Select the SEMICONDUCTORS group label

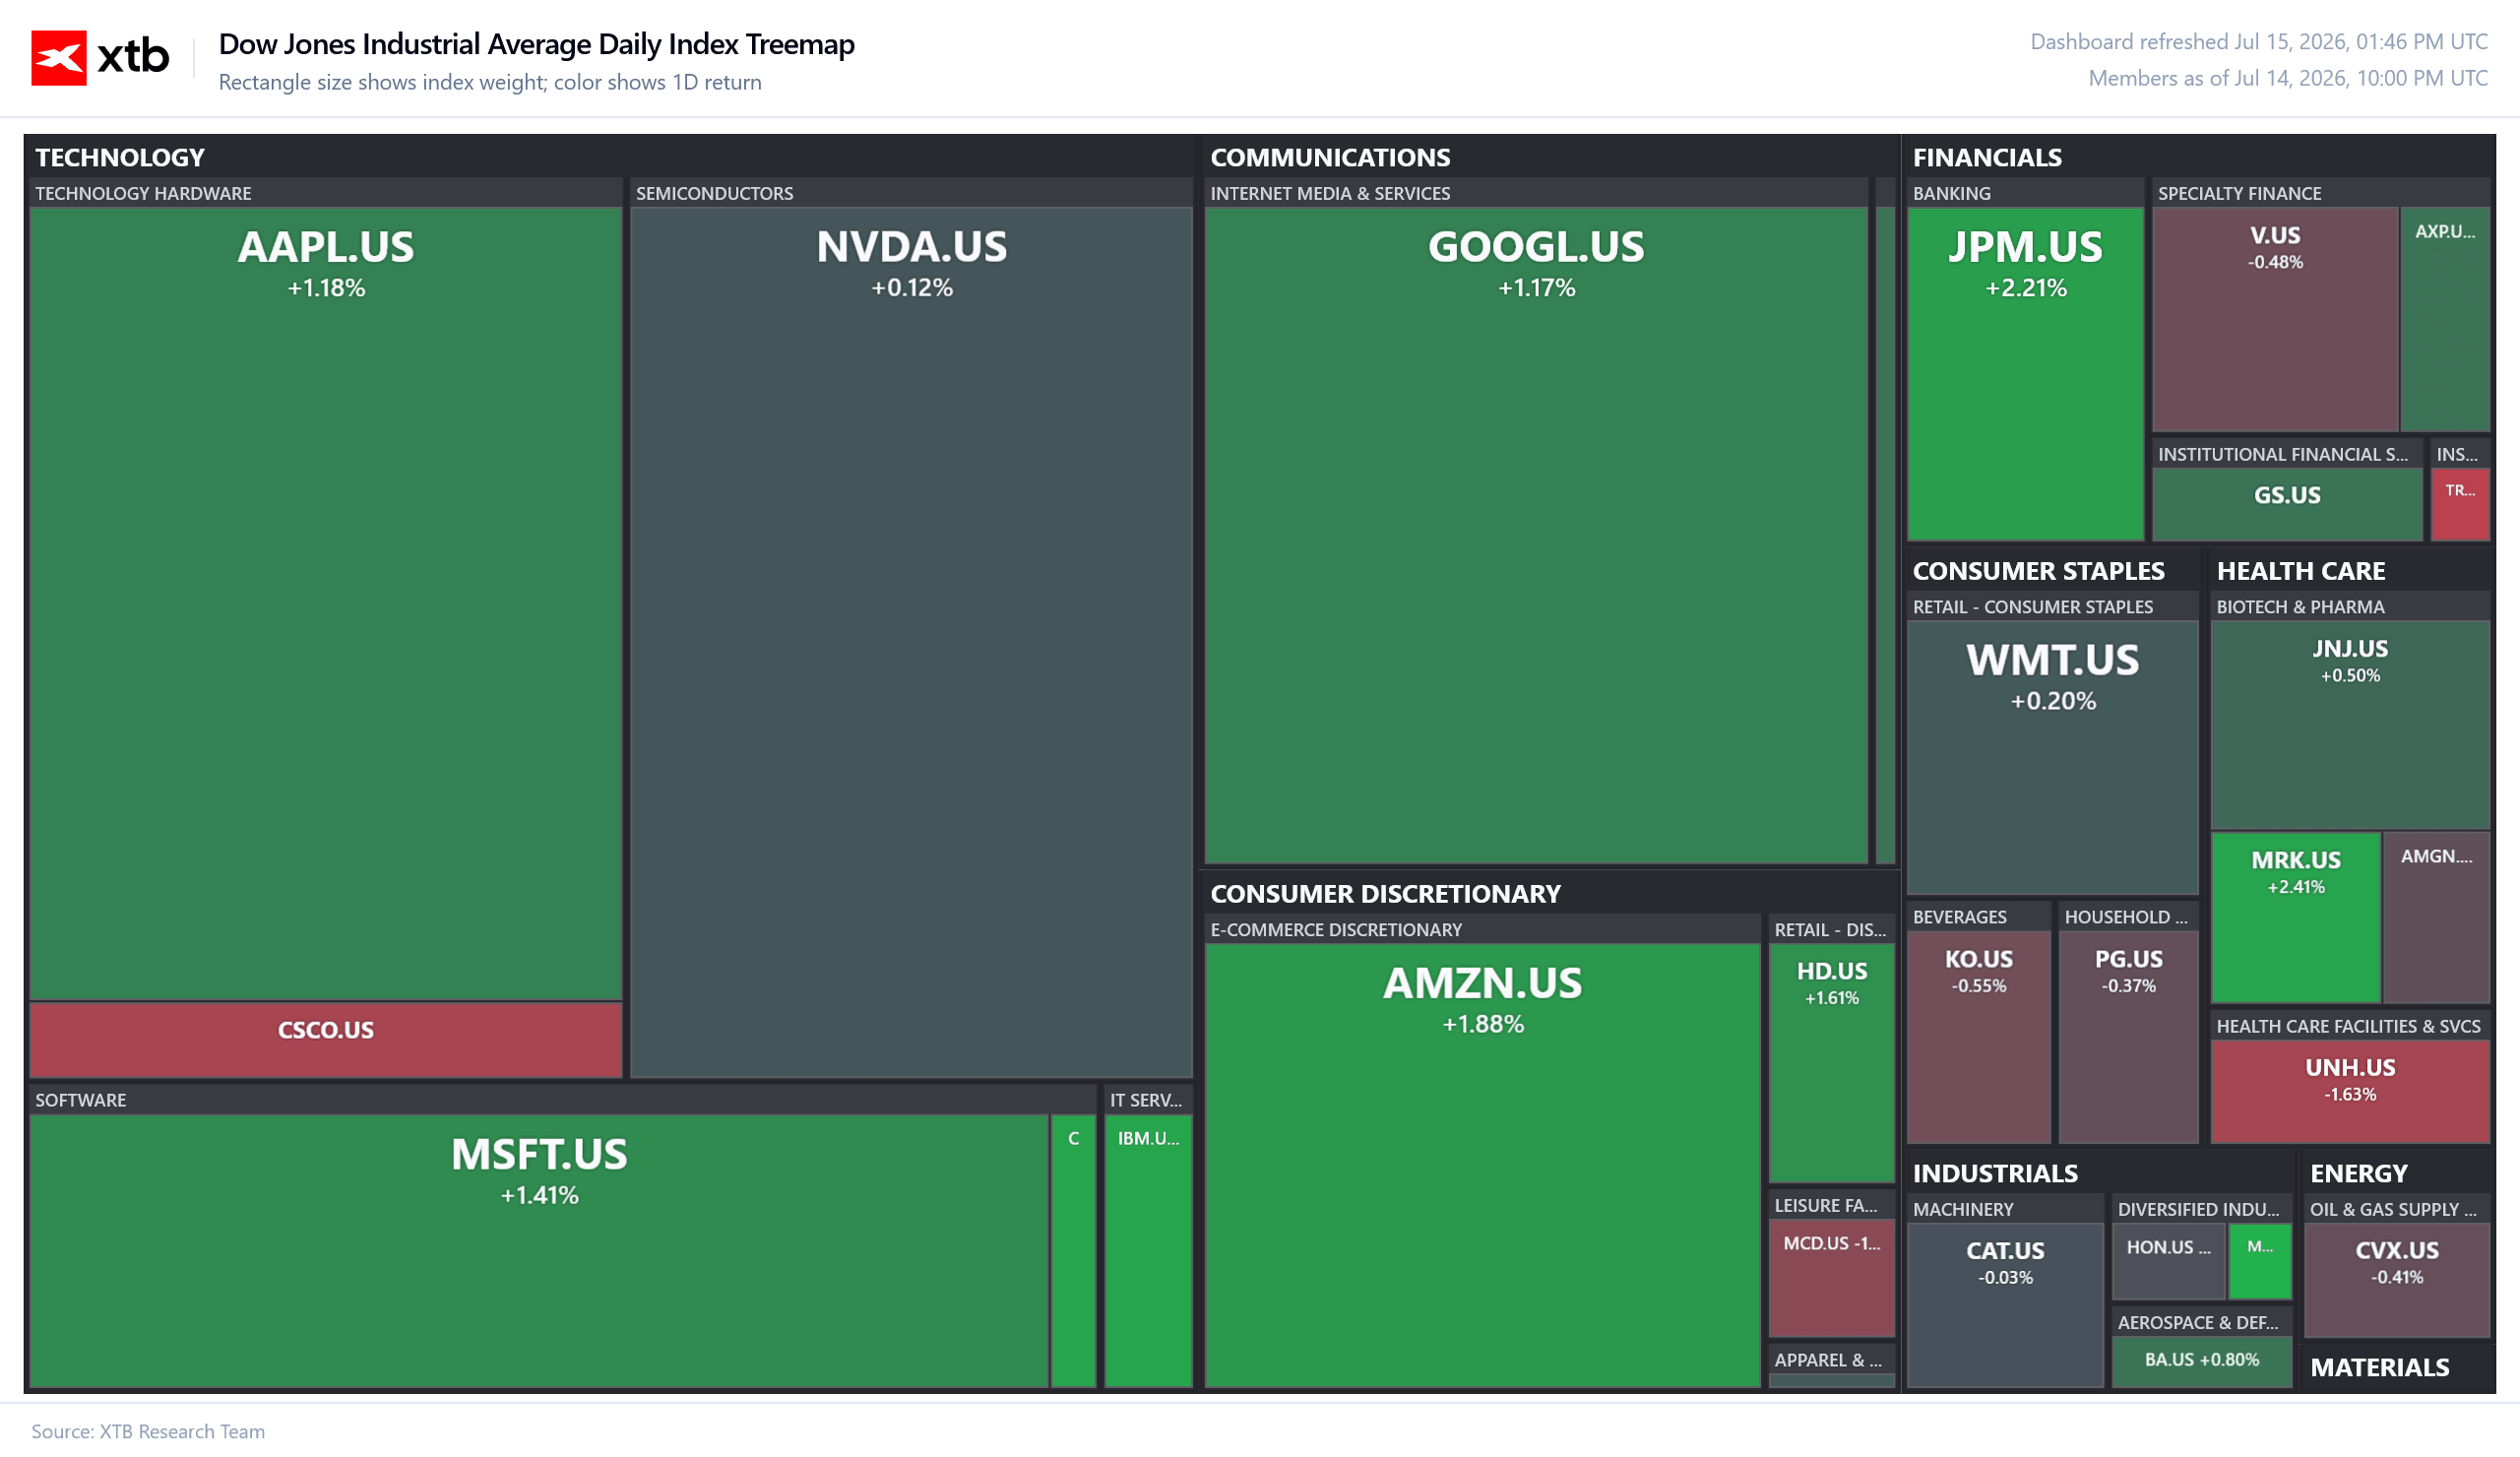click(714, 193)
